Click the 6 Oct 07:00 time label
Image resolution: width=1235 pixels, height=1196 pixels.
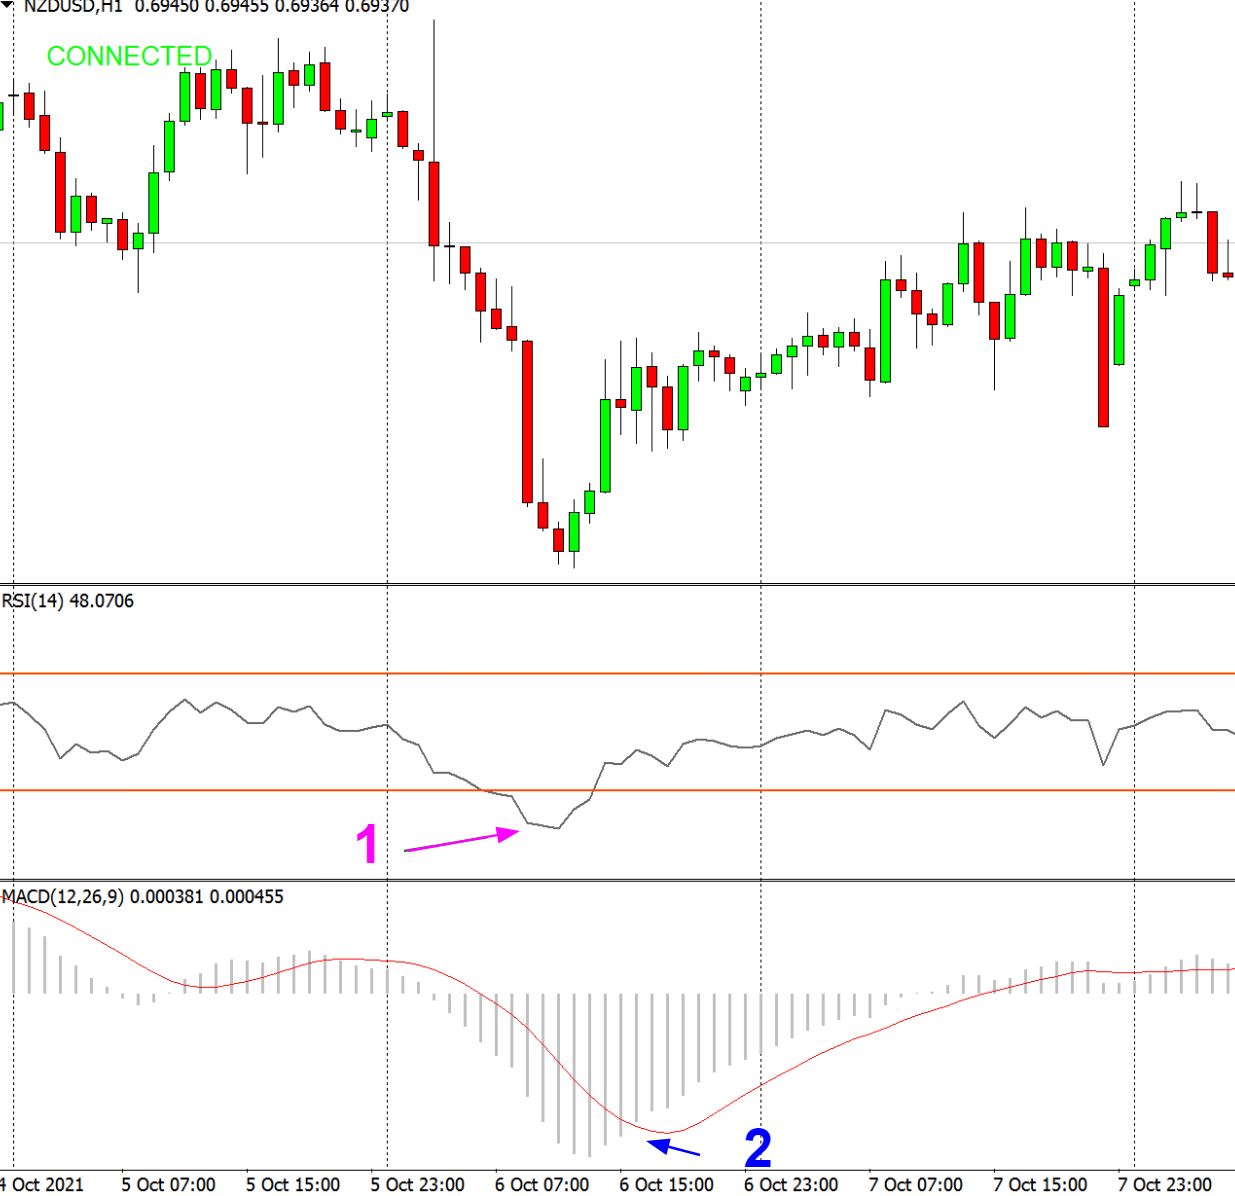tap(542, 1184)
